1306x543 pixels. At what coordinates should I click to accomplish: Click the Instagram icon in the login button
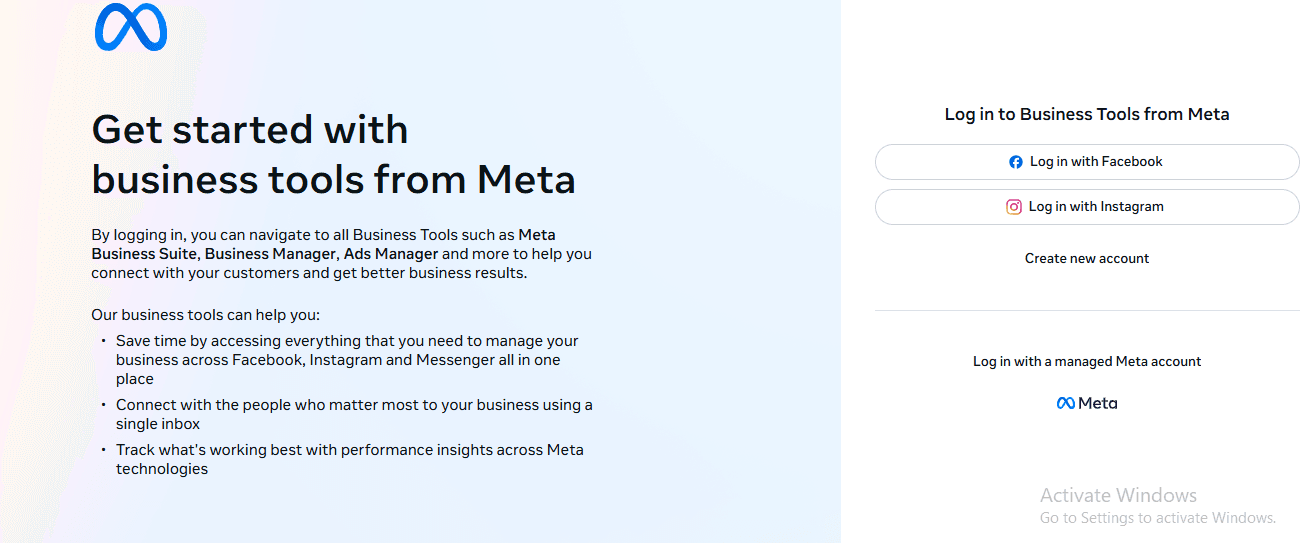coord(1014,207)
